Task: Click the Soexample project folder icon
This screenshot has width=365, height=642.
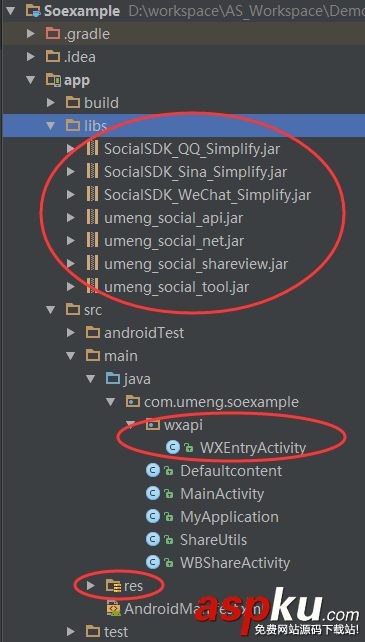Action: (33, 11)
